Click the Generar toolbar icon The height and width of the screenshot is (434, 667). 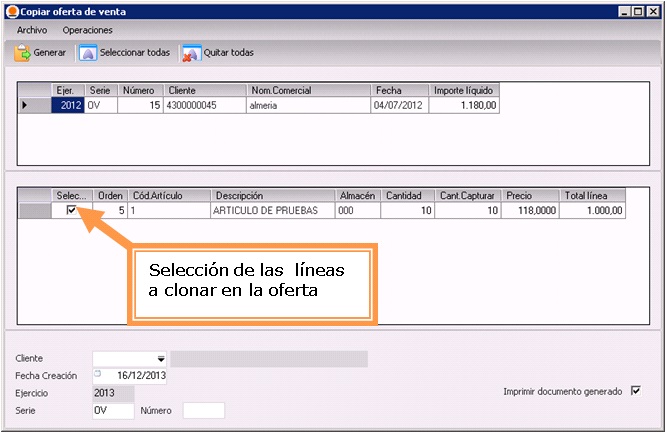click(22, 53)
